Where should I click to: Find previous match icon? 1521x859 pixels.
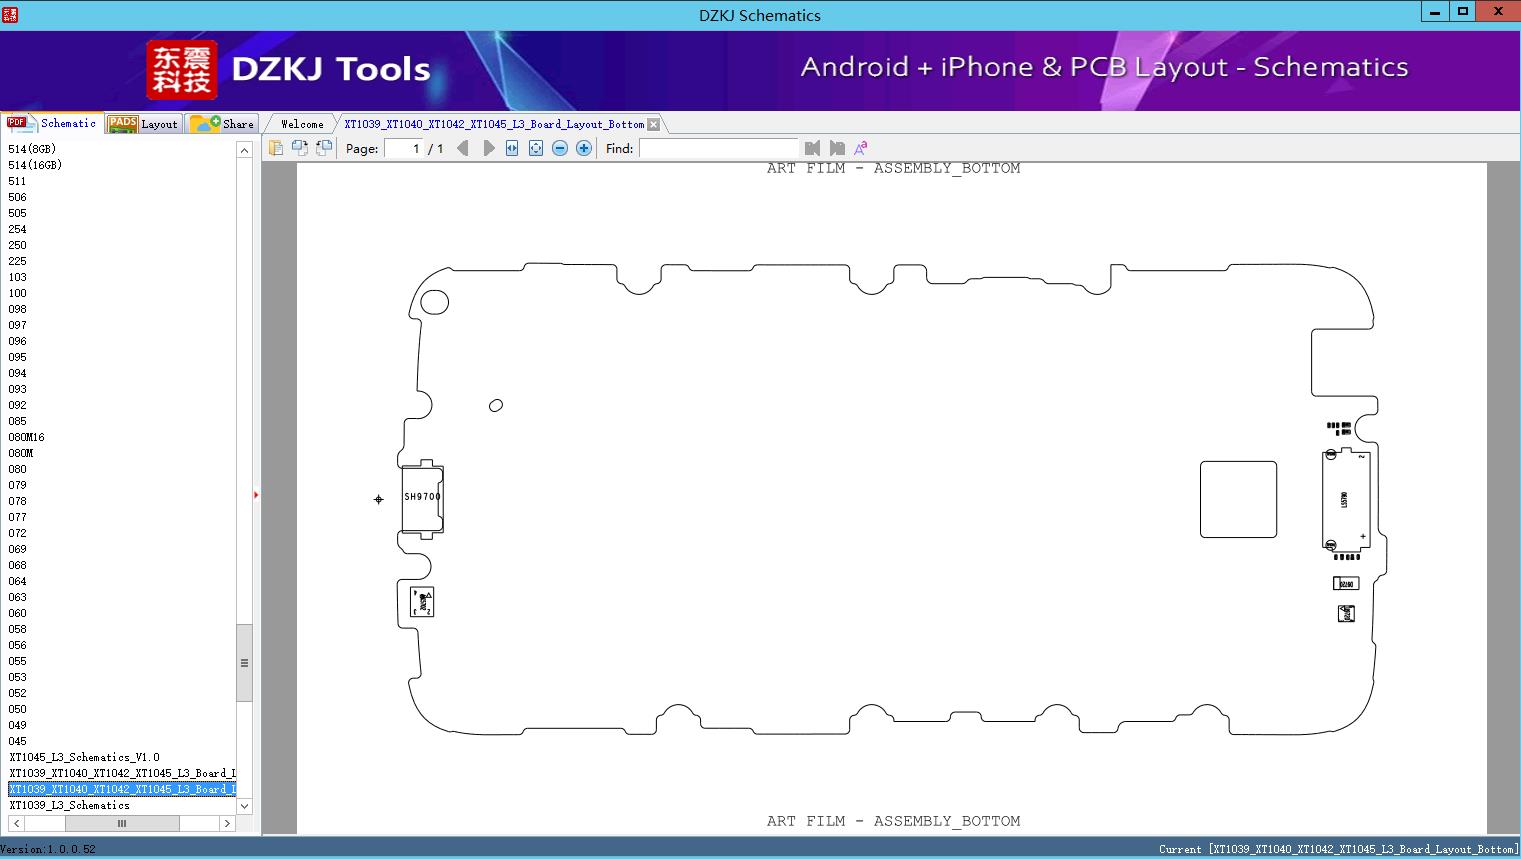812,148
